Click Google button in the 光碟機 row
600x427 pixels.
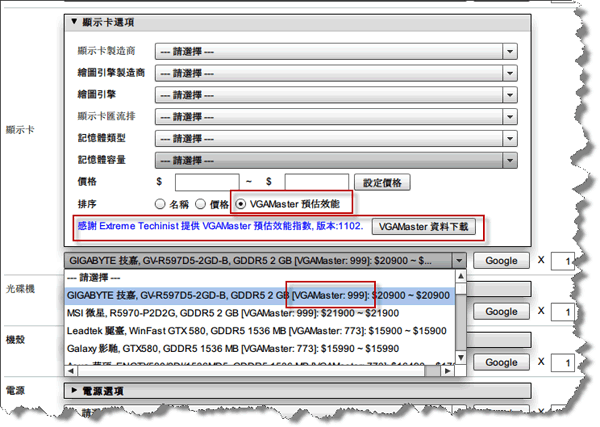501,311
